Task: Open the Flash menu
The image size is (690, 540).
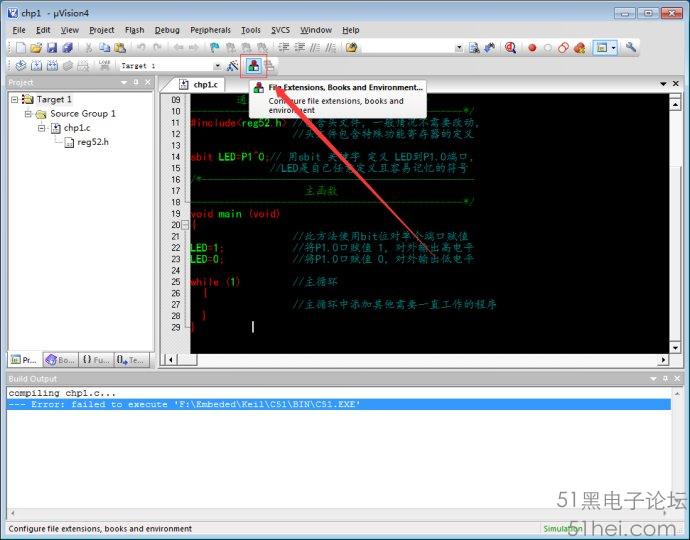Action: pos(134,30)
